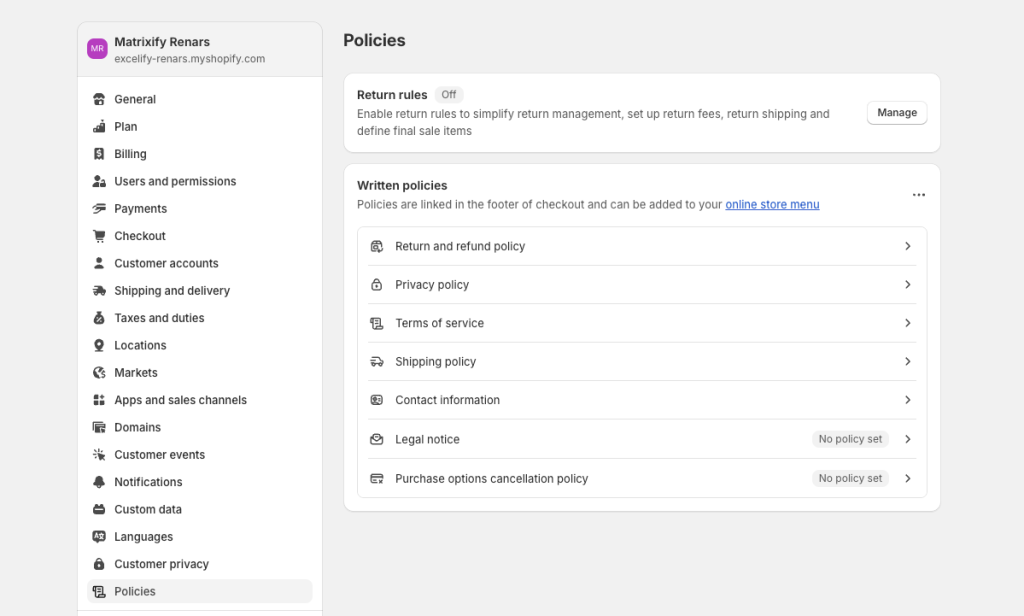Viewport: 1024px width, 616px height.
Task: Click the Notifications bell icon
Action: tap(97, 481)
